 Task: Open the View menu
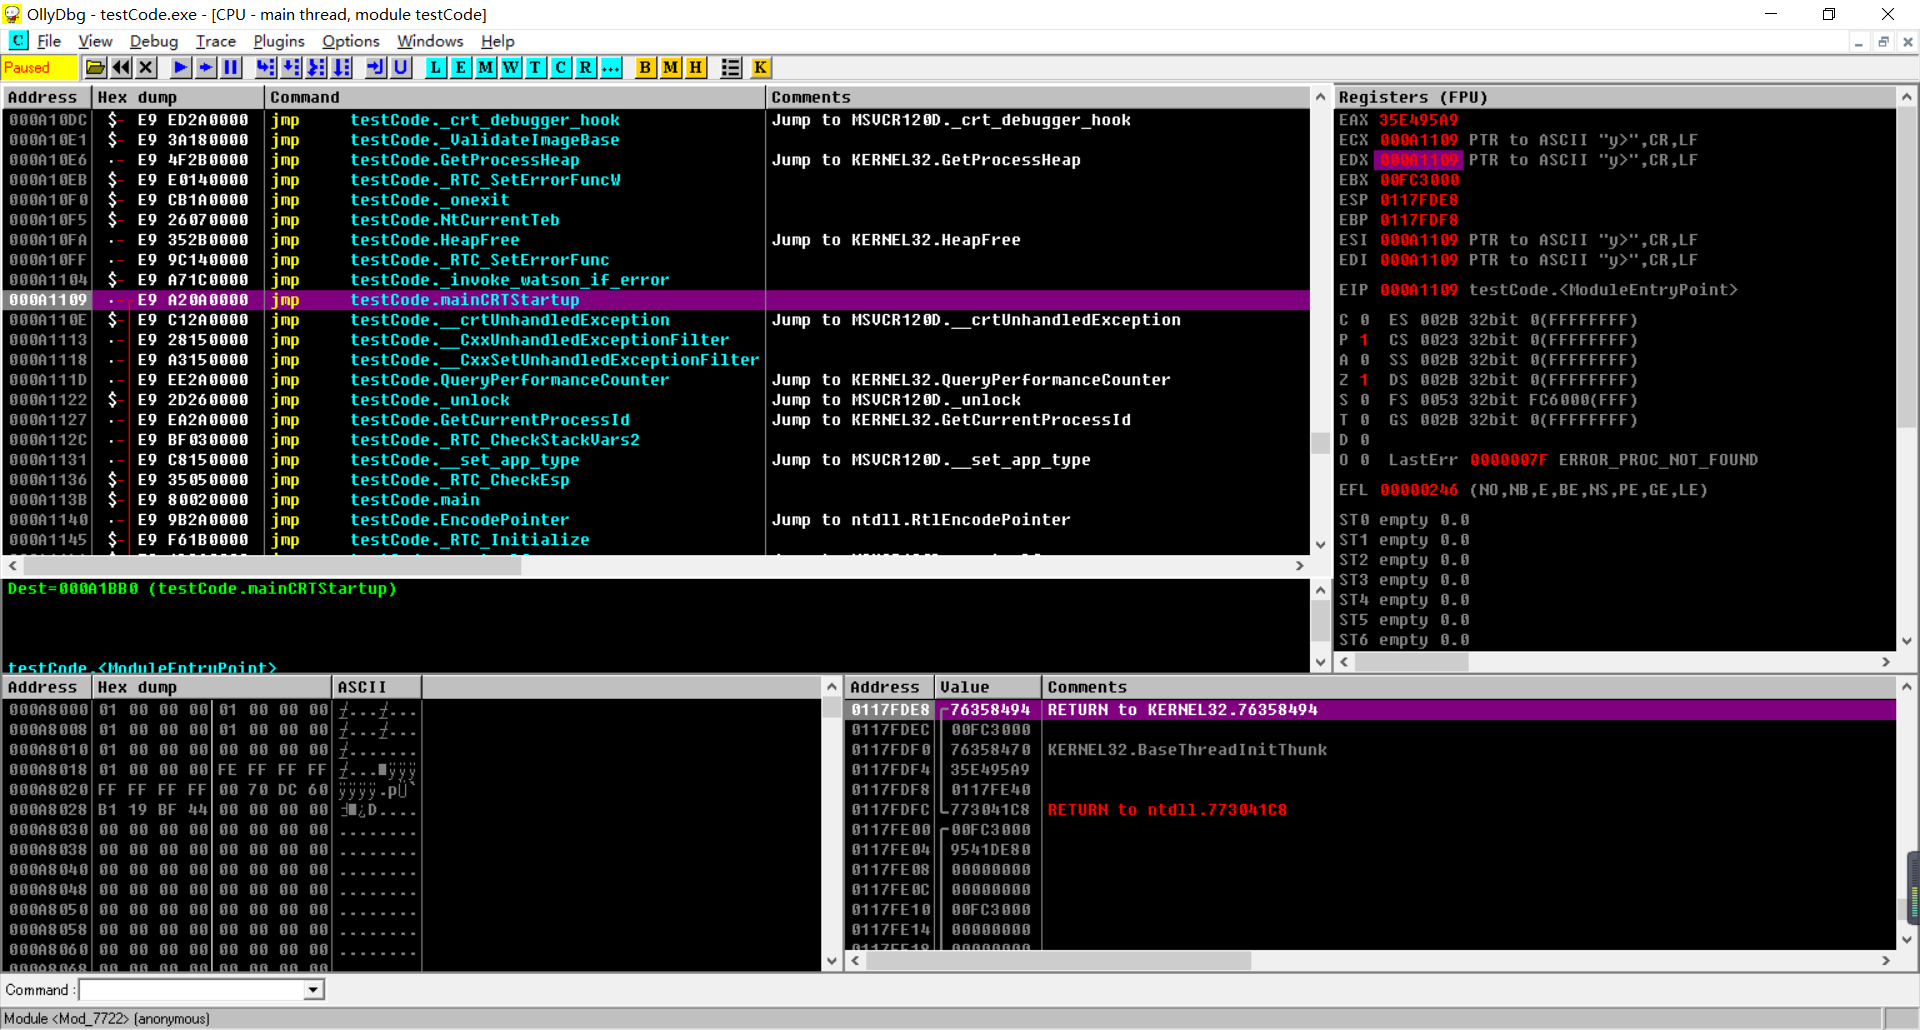pyautogui.click(x=95, y=41)
